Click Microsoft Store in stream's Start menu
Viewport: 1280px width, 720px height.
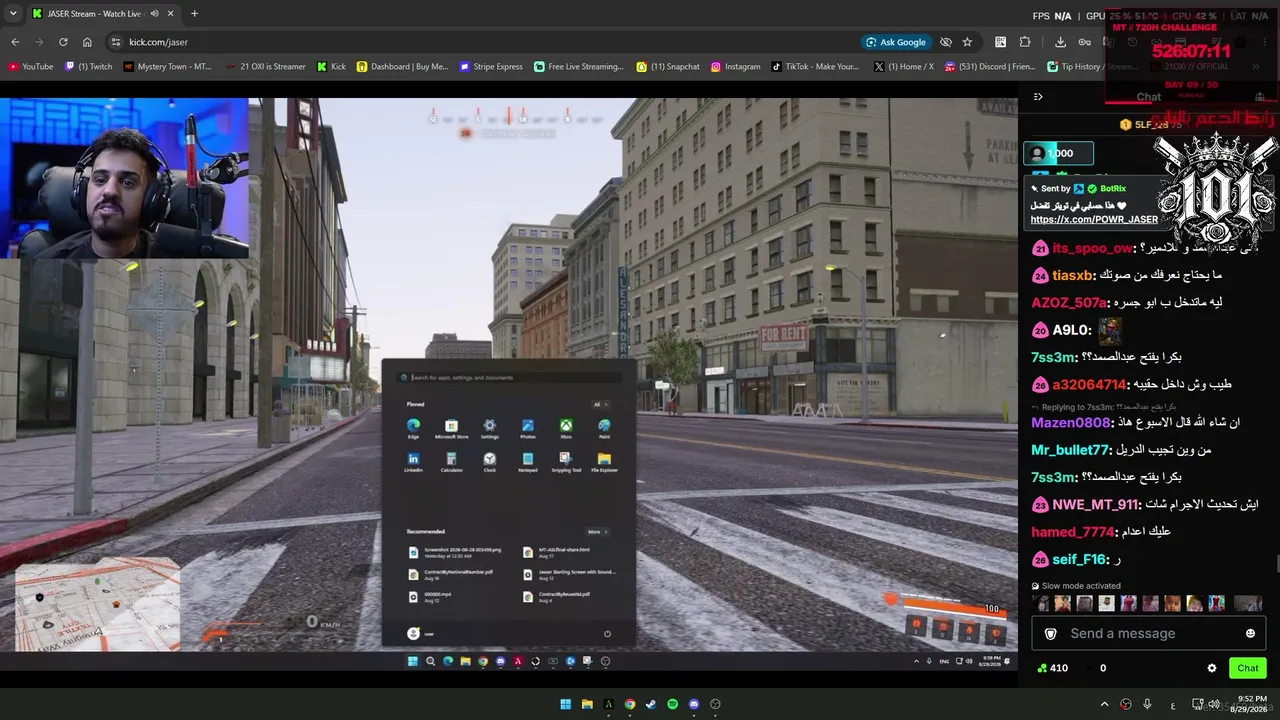coord(451,429)
